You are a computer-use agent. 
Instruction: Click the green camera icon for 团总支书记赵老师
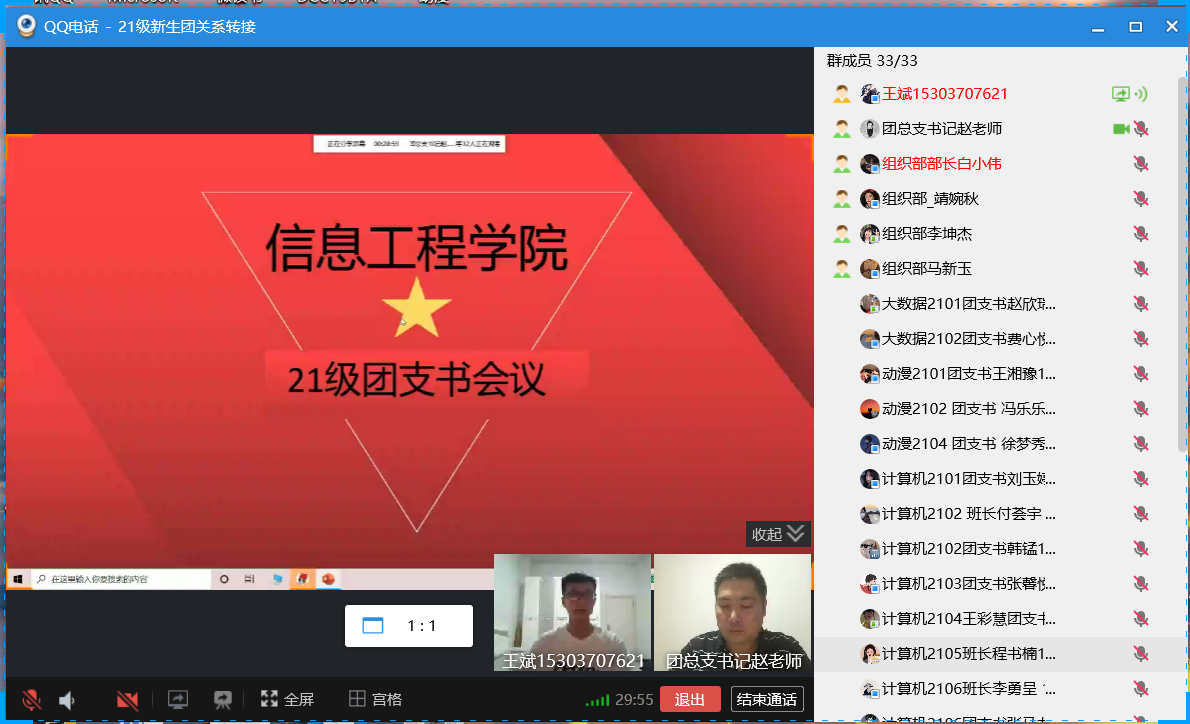point(1121,129)
